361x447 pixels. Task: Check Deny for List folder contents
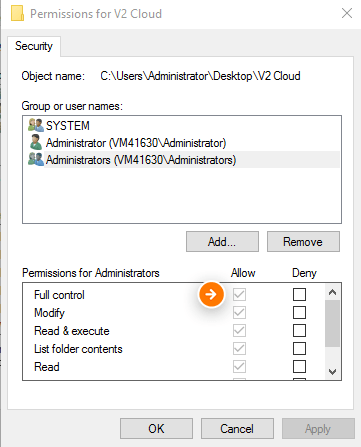coord(299,348)
